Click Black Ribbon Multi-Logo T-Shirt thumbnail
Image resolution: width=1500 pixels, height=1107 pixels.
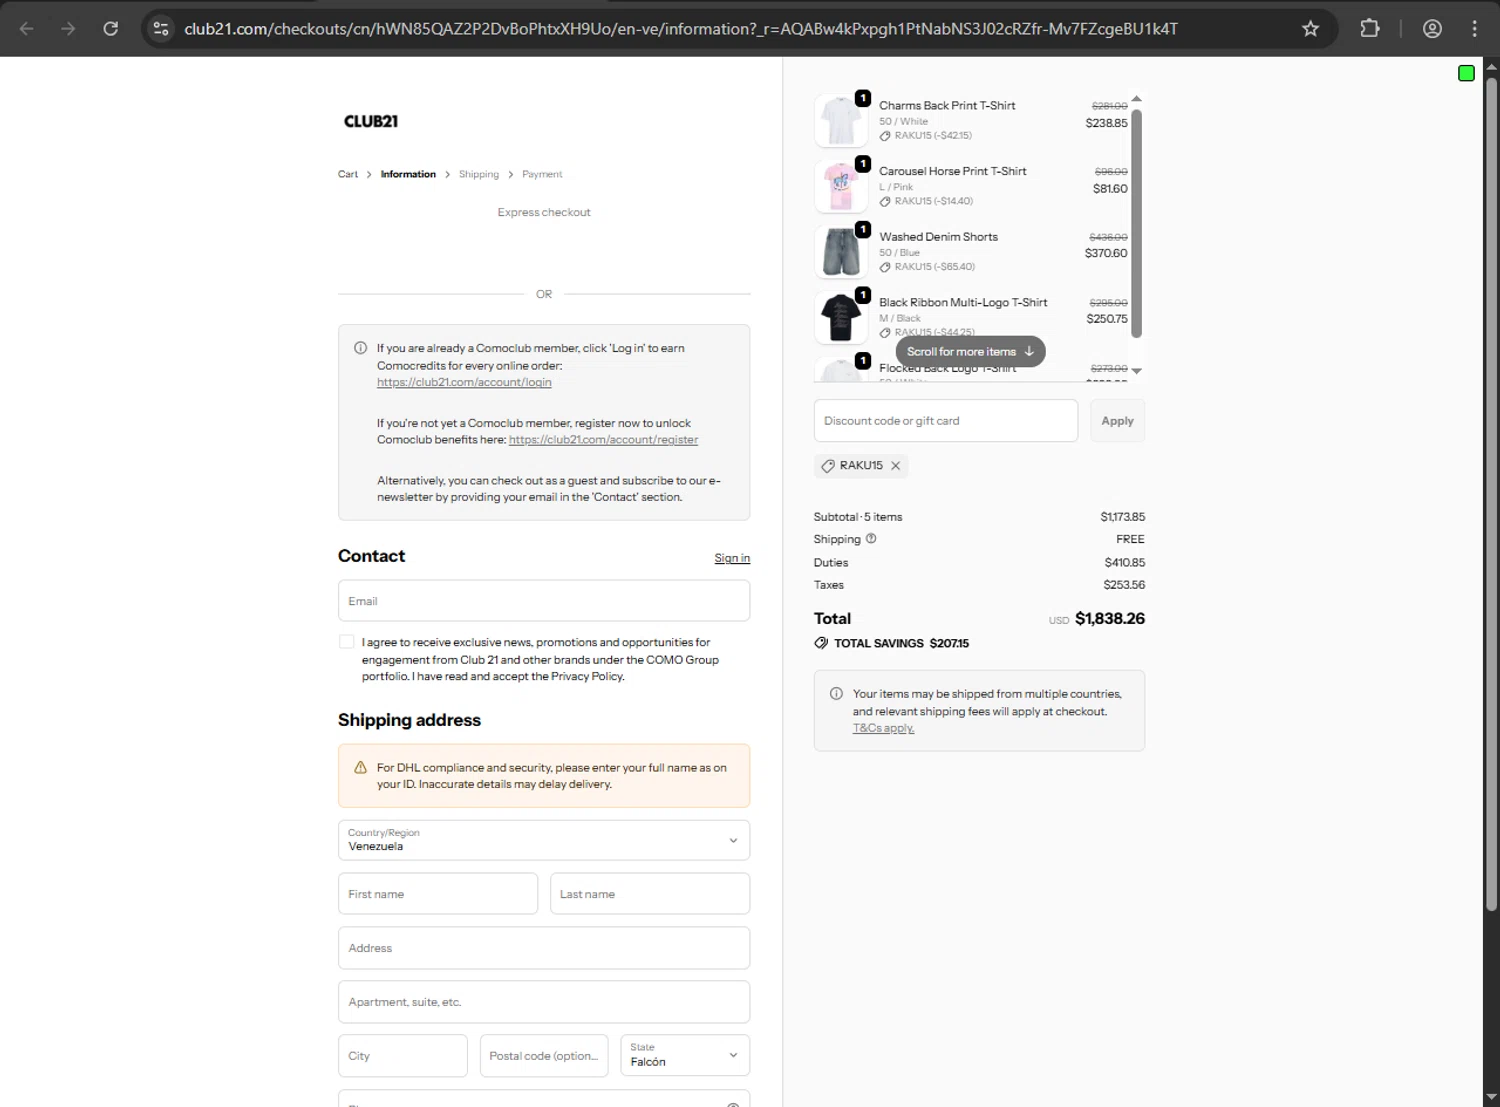(x=841, y=317)
